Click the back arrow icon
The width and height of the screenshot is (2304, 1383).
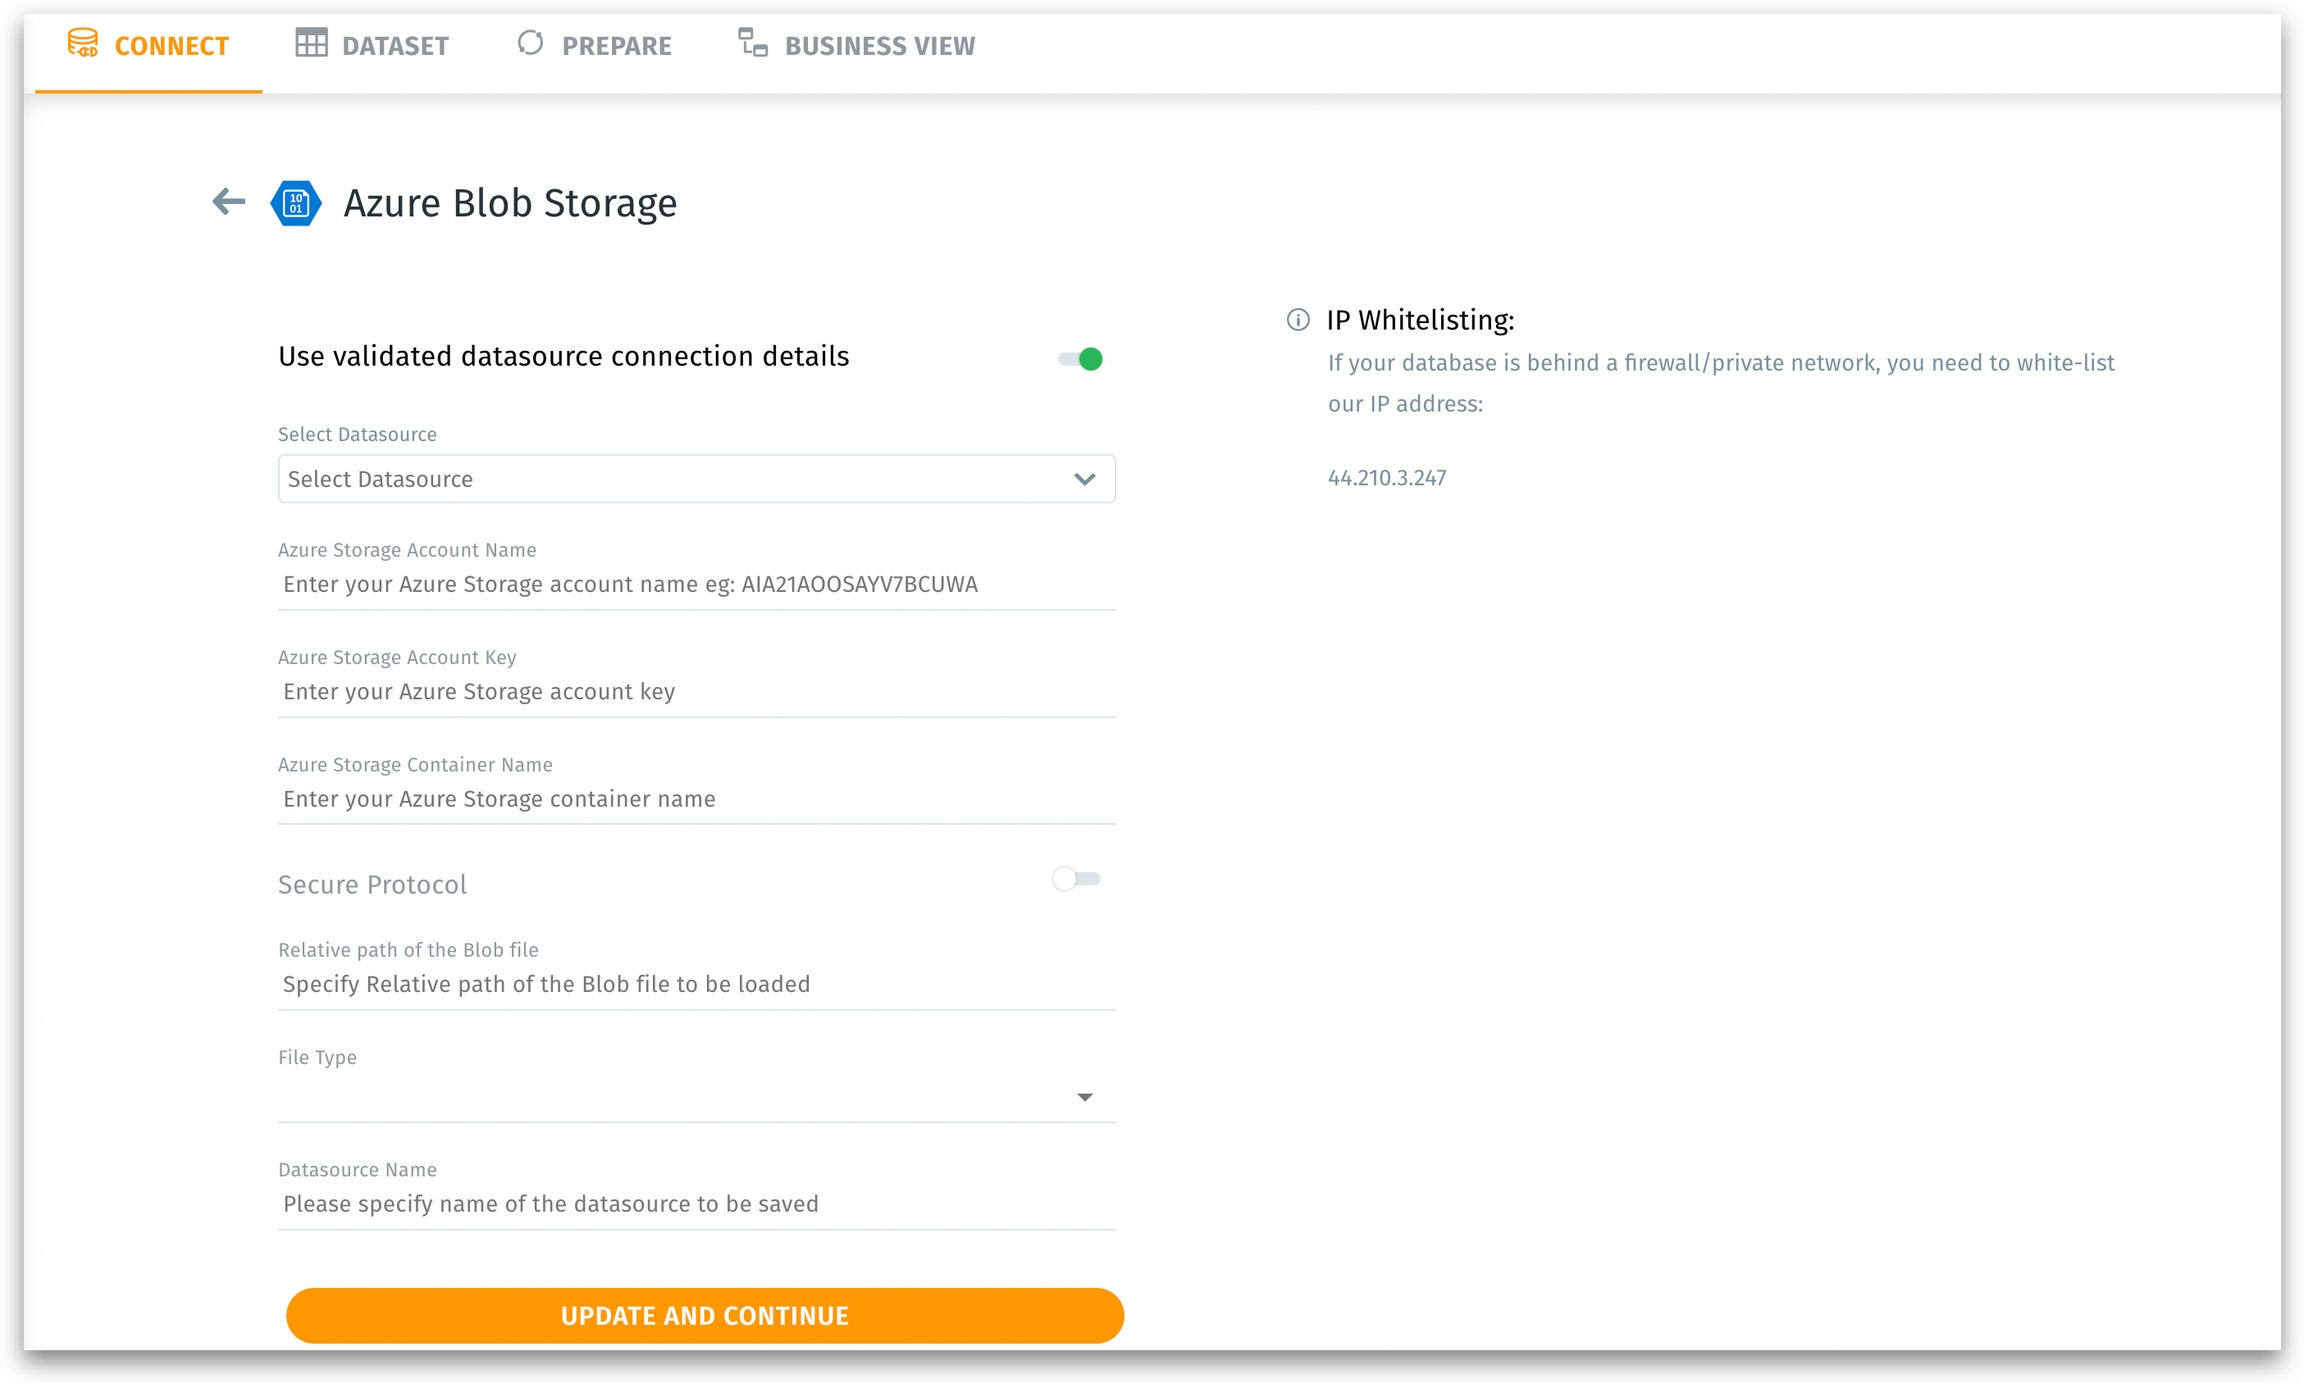pyautogui.click(x=228, y=202)
